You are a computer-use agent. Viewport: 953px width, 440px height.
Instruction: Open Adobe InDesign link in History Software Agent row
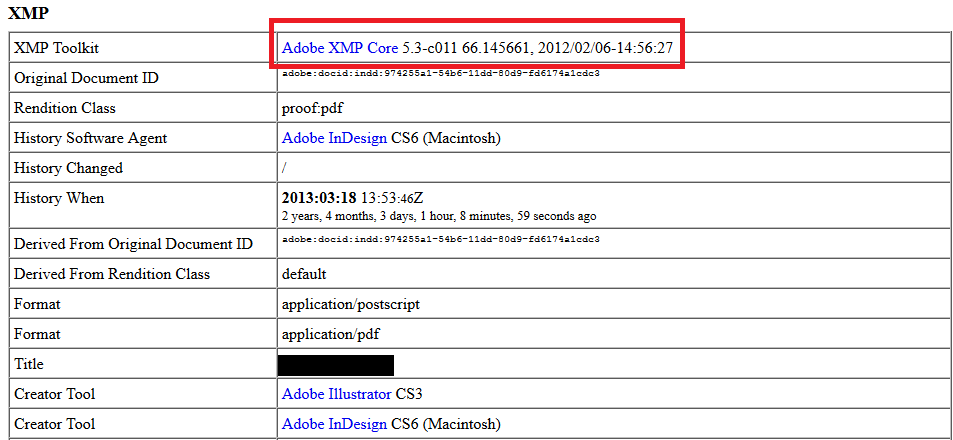[x=334, y=139]
